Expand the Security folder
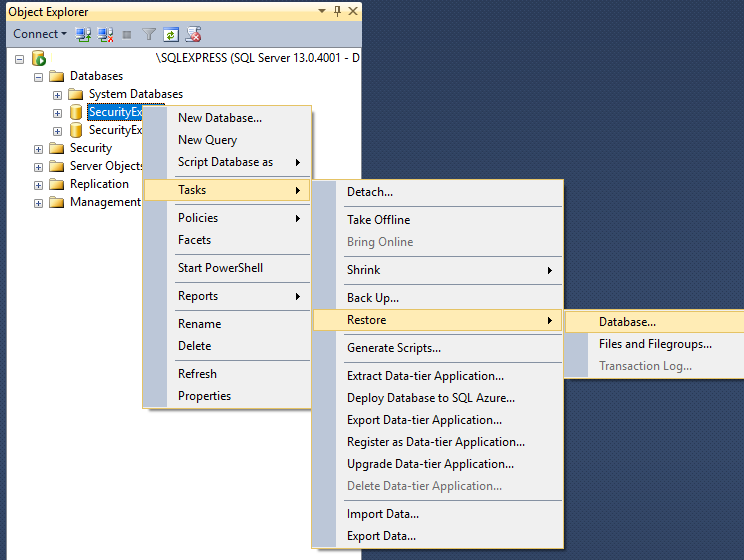This screenshot has height=560, width=744. (38, 149)
